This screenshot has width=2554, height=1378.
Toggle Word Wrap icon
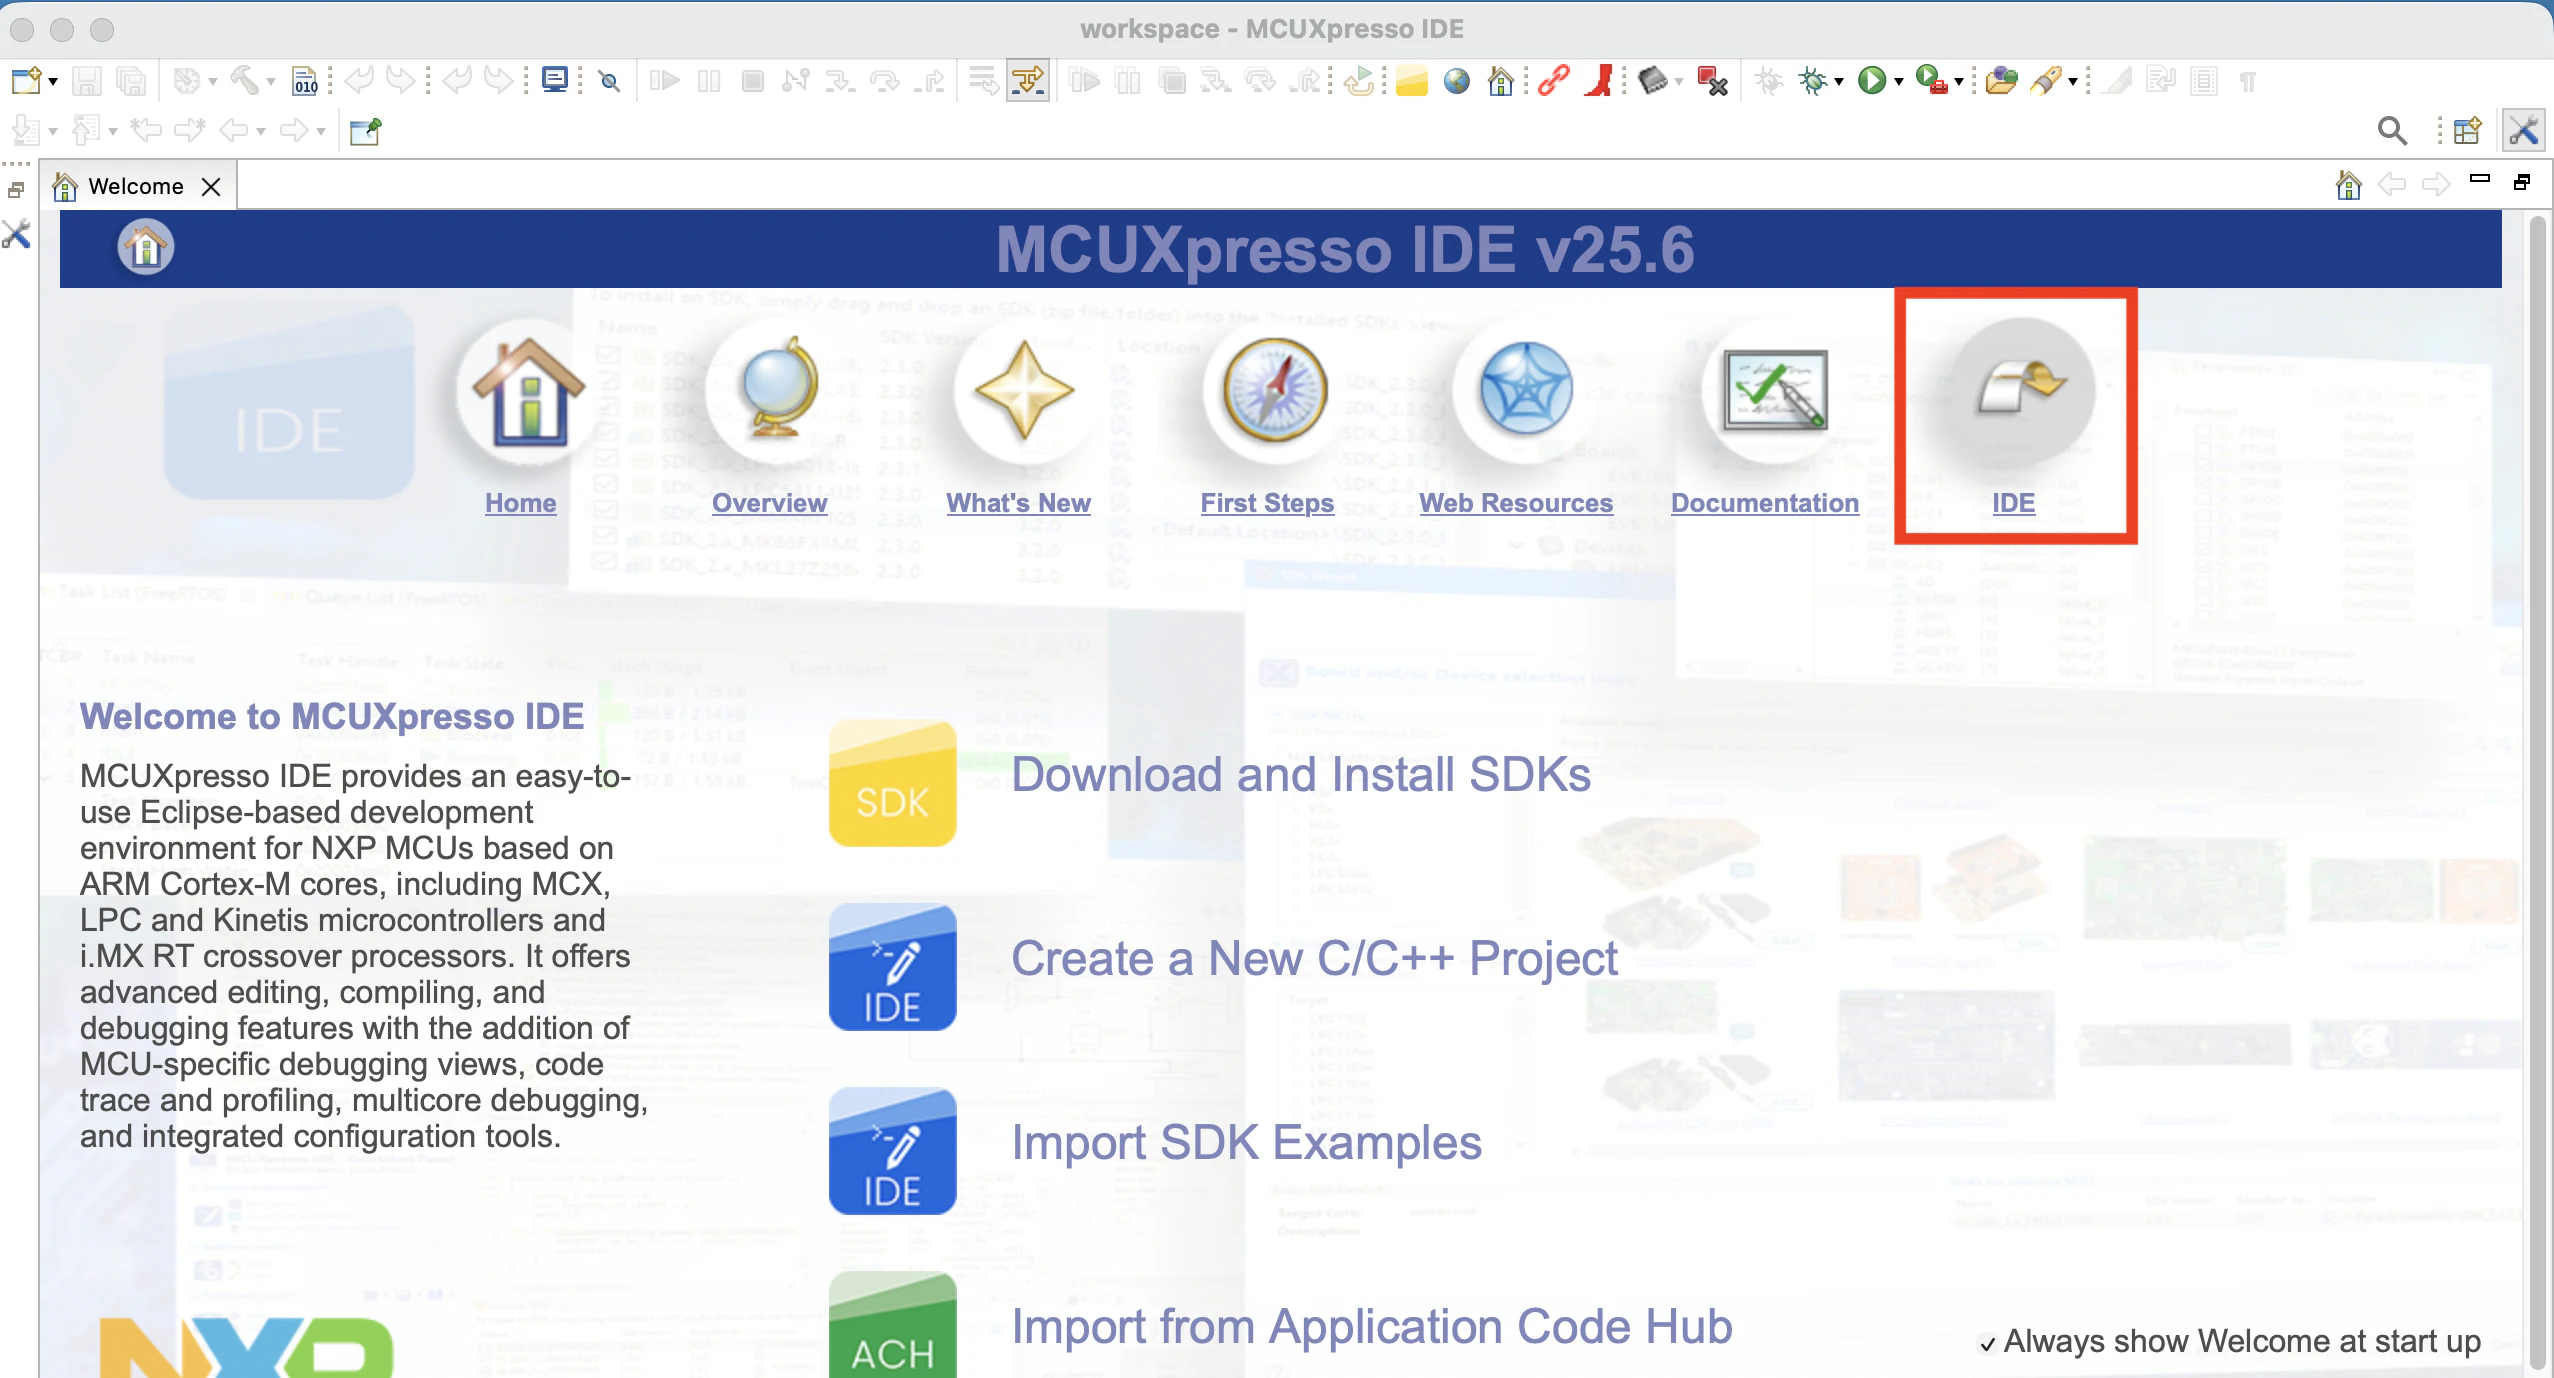point(2160,80)
